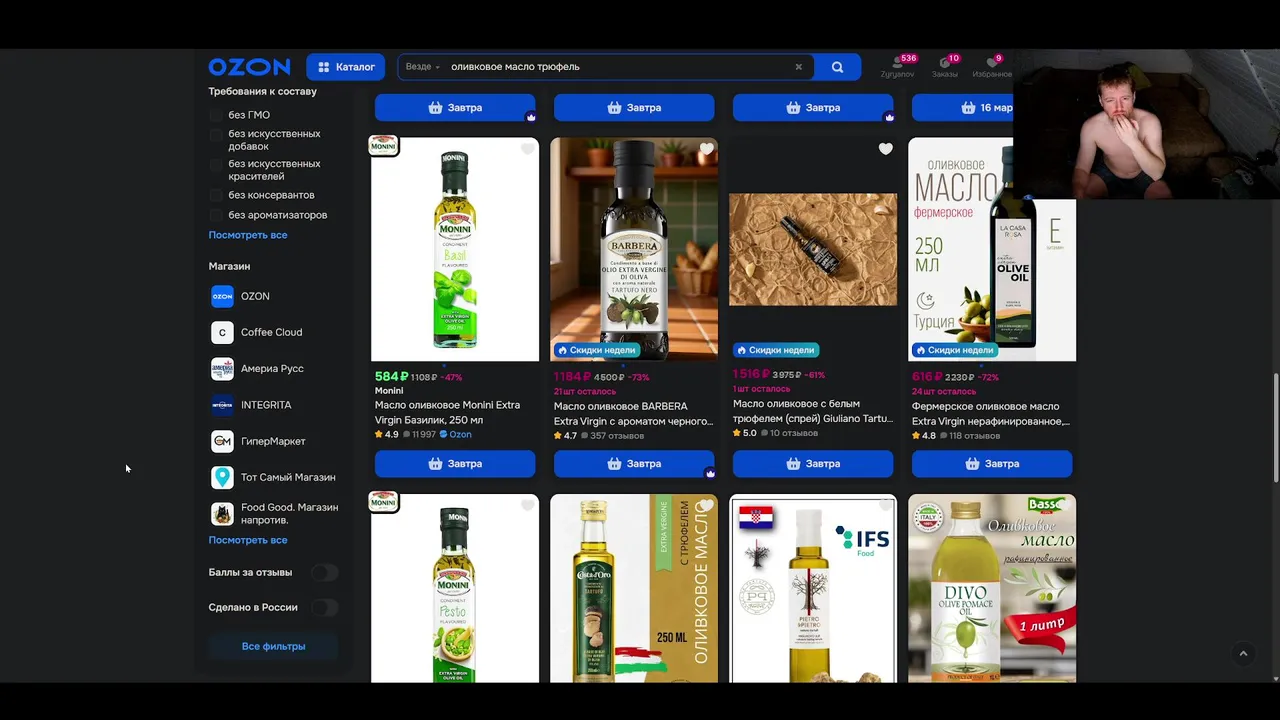Click Скидки недели badge on BARBERA card
Viewport: 1280px width, 720px height.
[x=597, y=350]
